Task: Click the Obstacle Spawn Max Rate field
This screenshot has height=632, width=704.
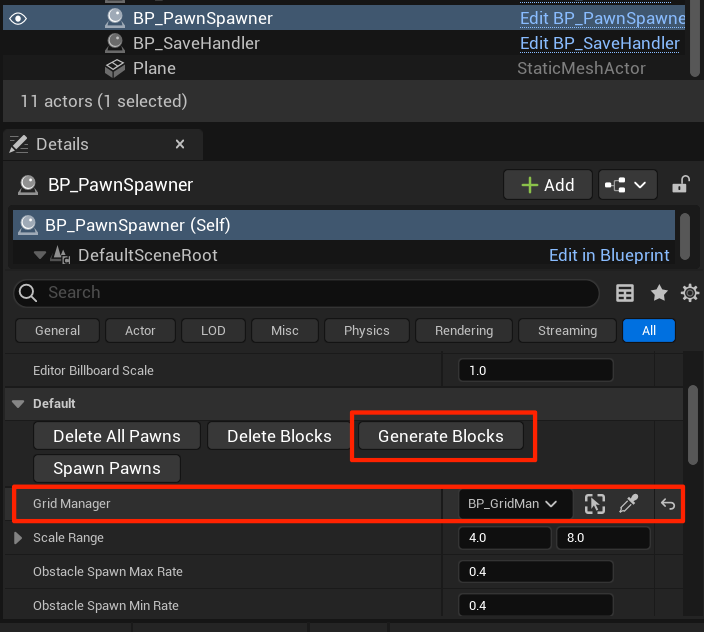Action: click(x=535, y=572)
